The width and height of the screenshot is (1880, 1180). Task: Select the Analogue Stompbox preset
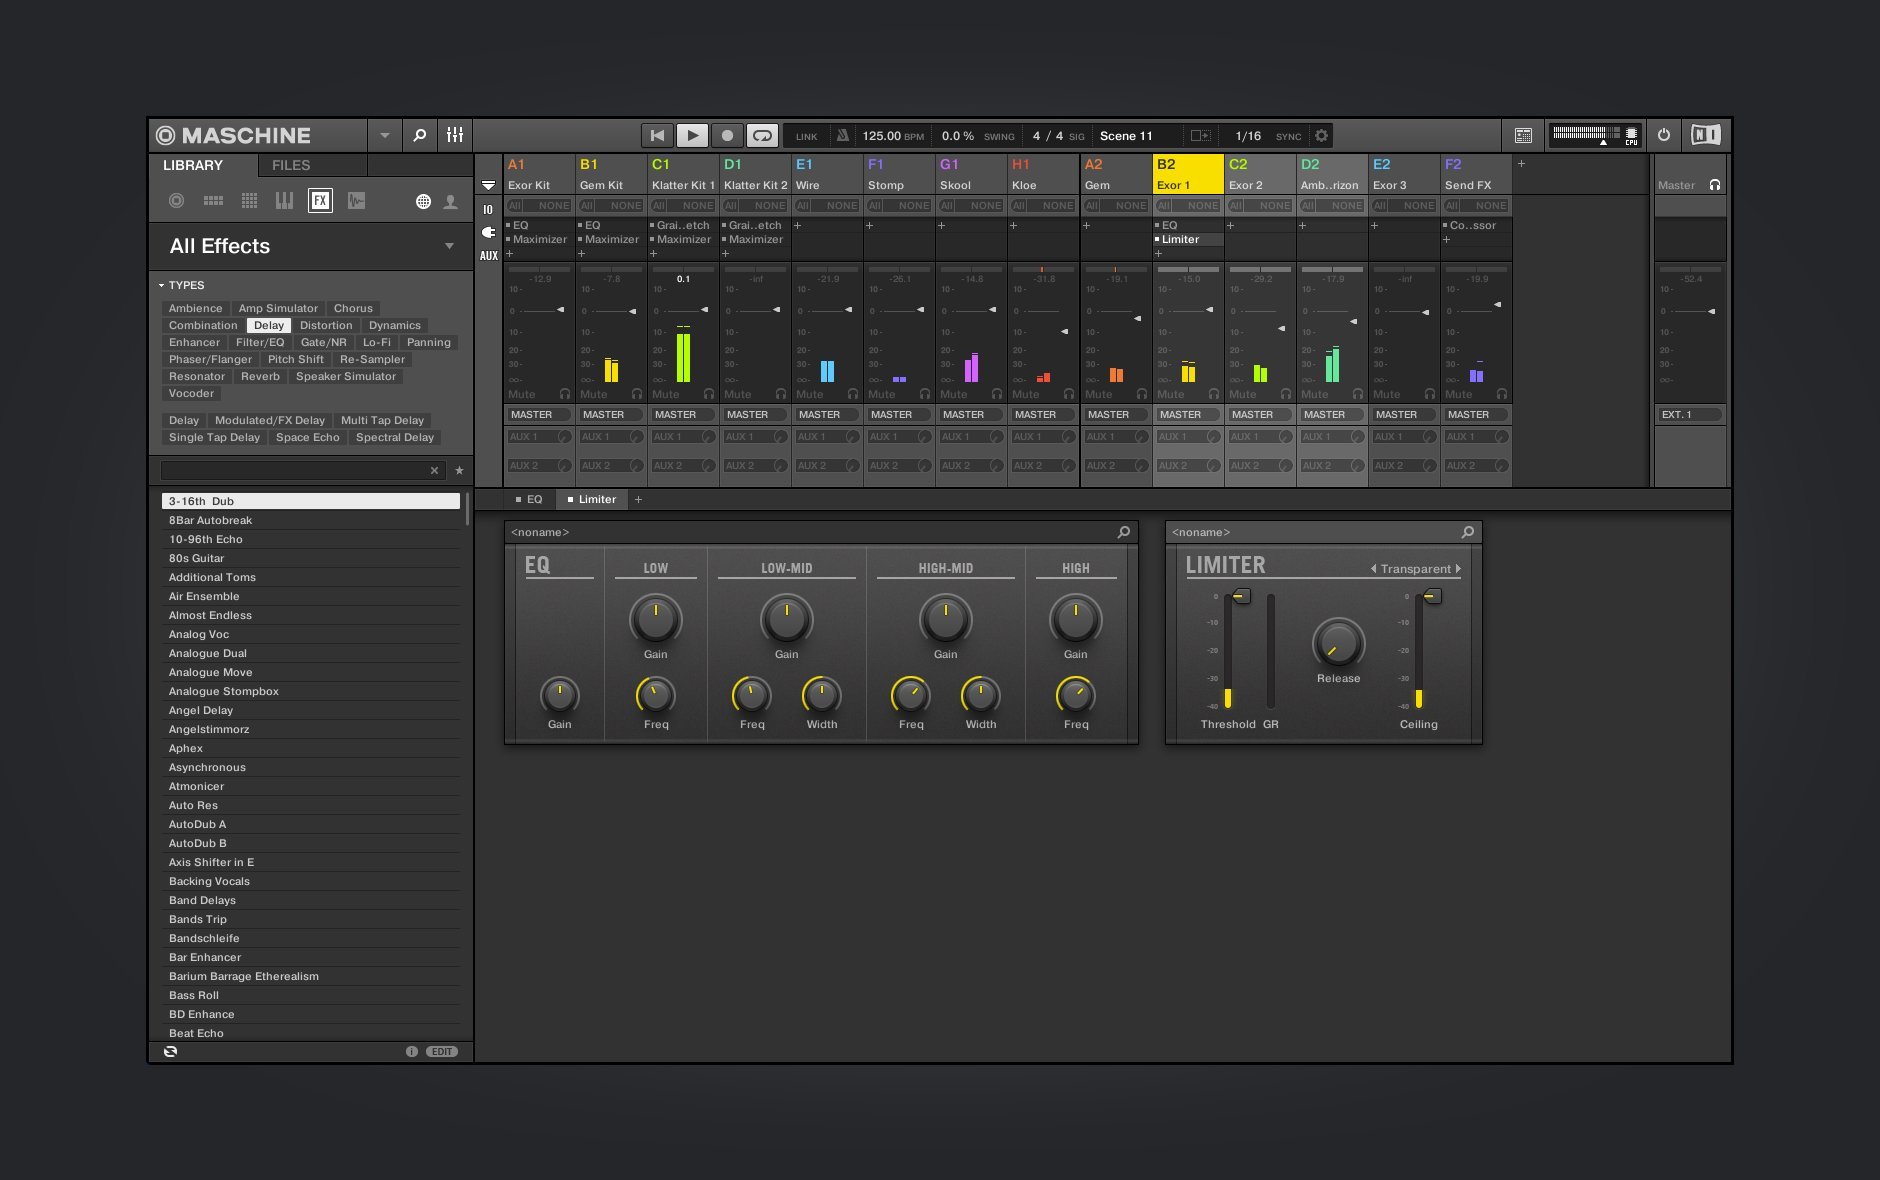pyautogui.click(x=224, y=692)
